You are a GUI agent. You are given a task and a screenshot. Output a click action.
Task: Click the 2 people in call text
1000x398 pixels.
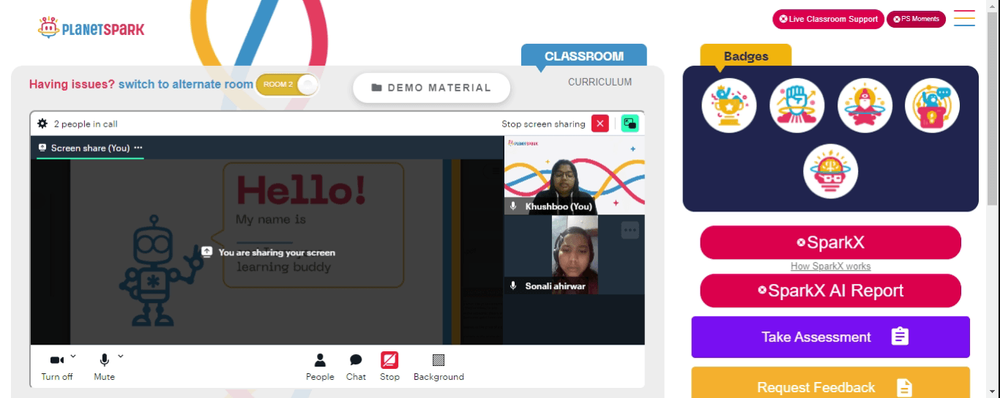85,124
